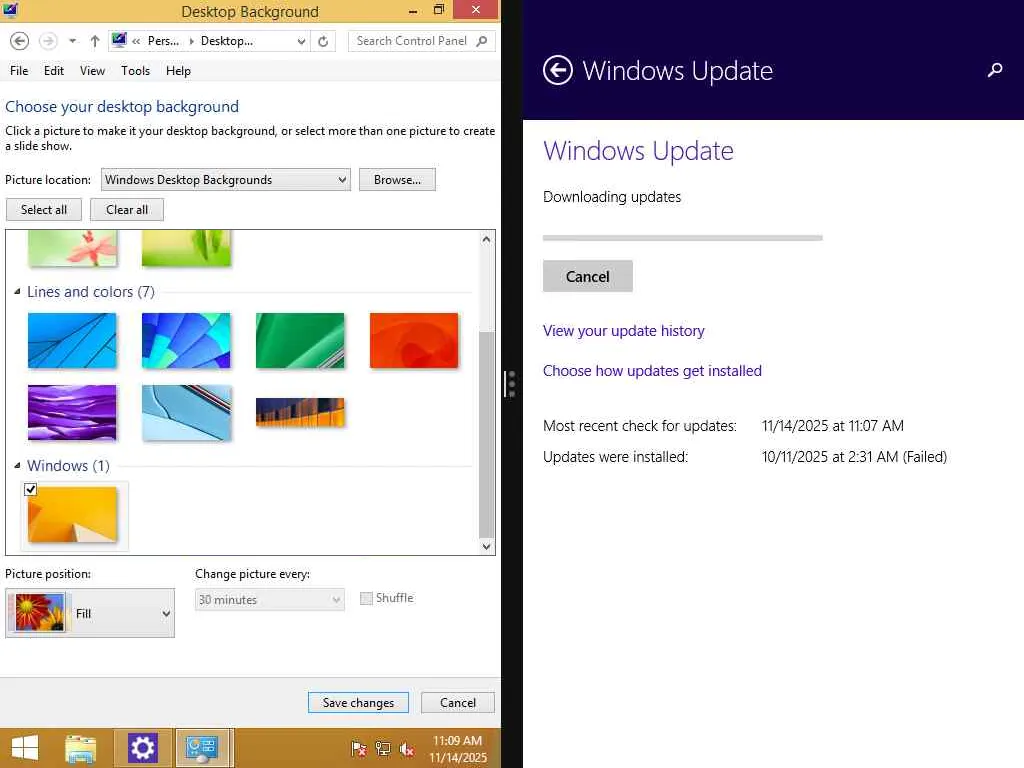Viewport: 1024px width, 768px height.
Task: Open Choose how updates get installed
Action: (x=652, y=370)
